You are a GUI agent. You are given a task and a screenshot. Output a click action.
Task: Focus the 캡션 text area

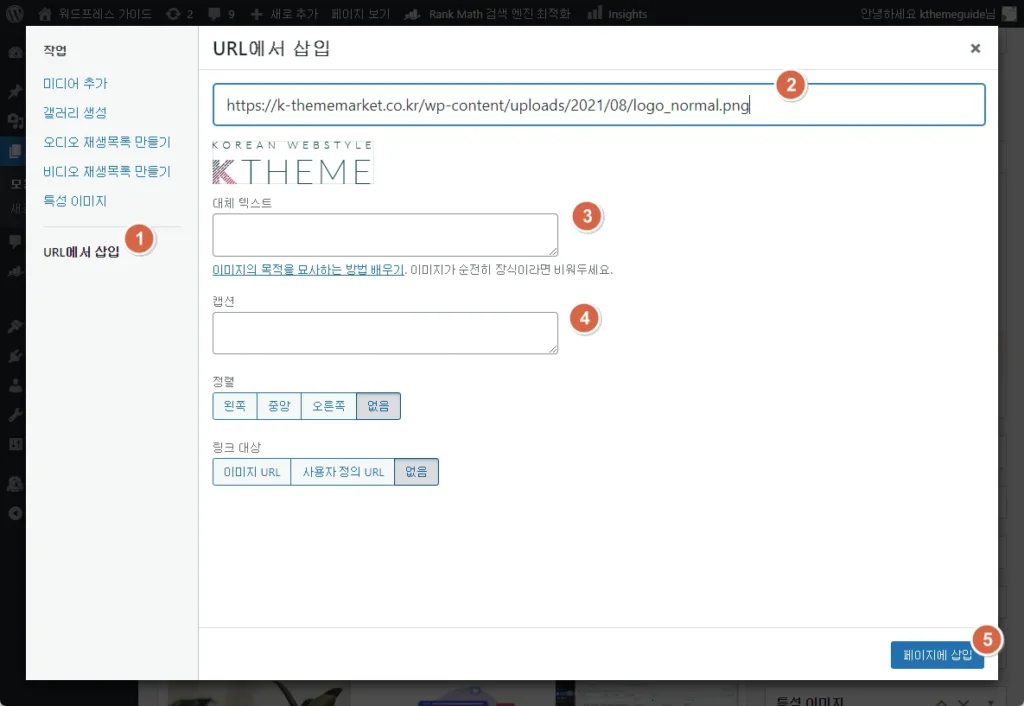coord(385,333)
